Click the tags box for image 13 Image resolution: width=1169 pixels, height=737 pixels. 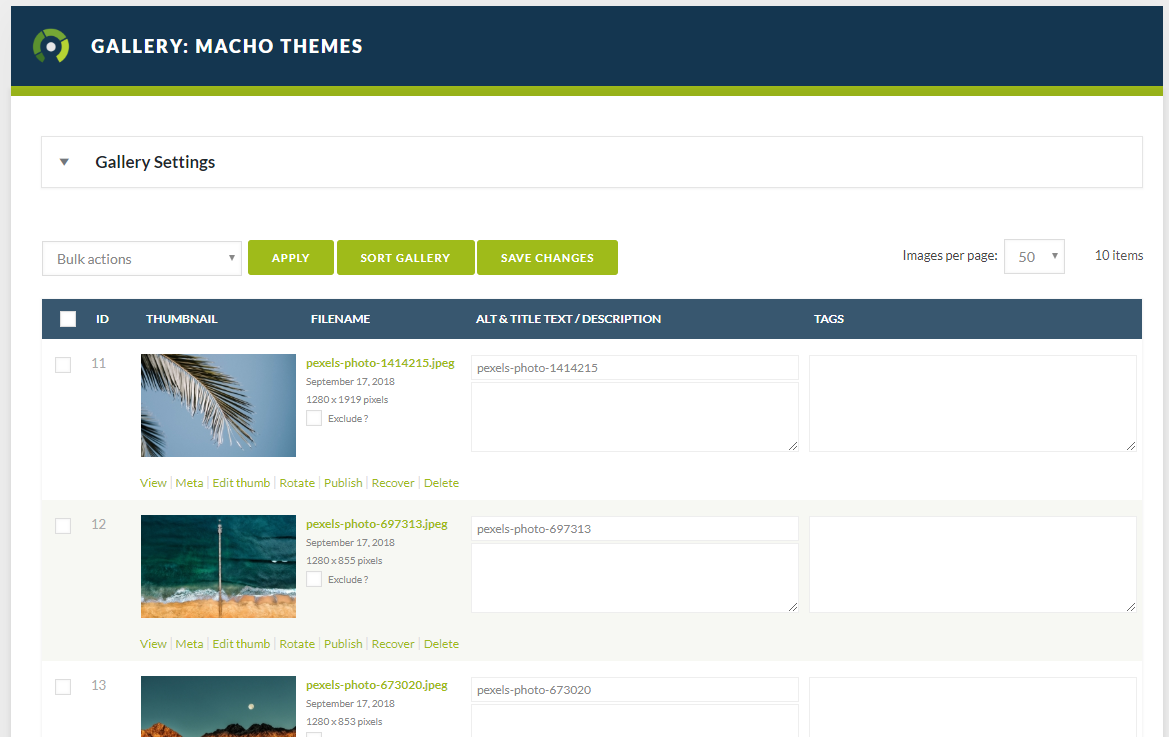click(973, 707)
